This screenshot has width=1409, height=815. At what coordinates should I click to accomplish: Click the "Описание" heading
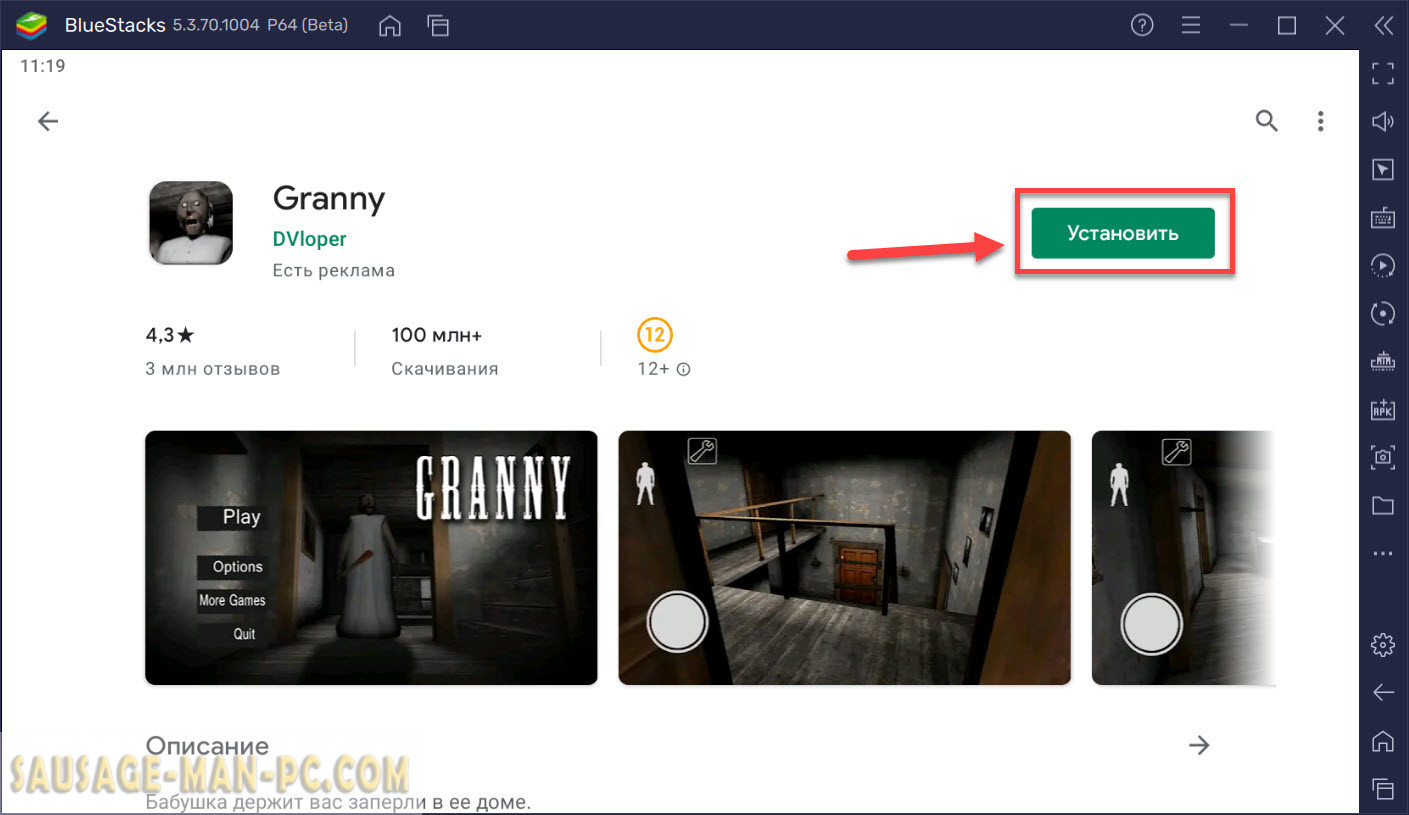(x=208, y=746)
